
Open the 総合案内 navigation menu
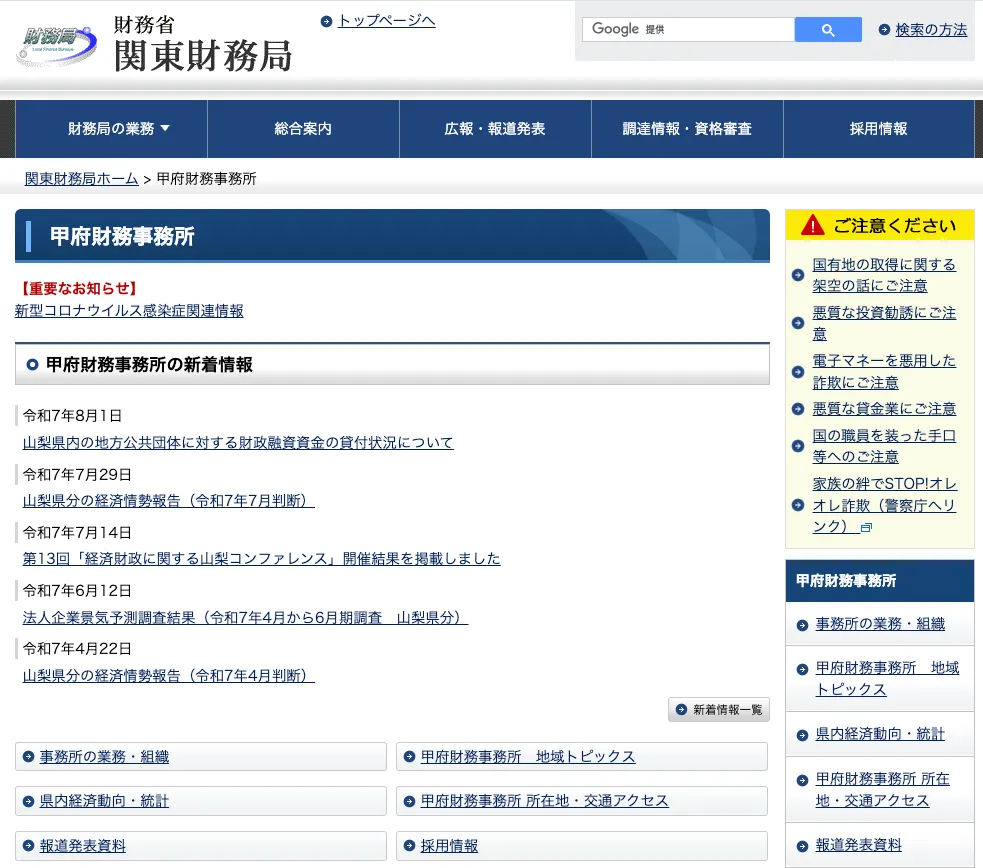(x=303, y=129)
